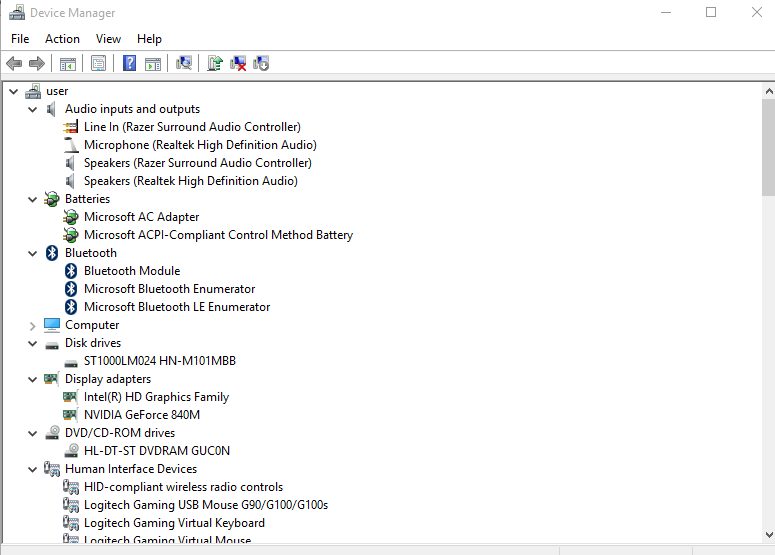Collapse Audio inputs and outputs category
The width and height of the screenshot is (775, 555).
click(33, 109)
